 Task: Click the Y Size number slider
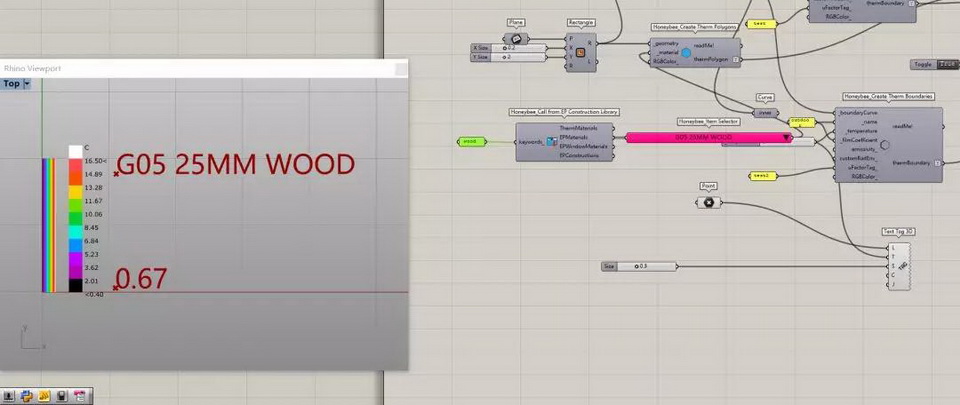526,57
